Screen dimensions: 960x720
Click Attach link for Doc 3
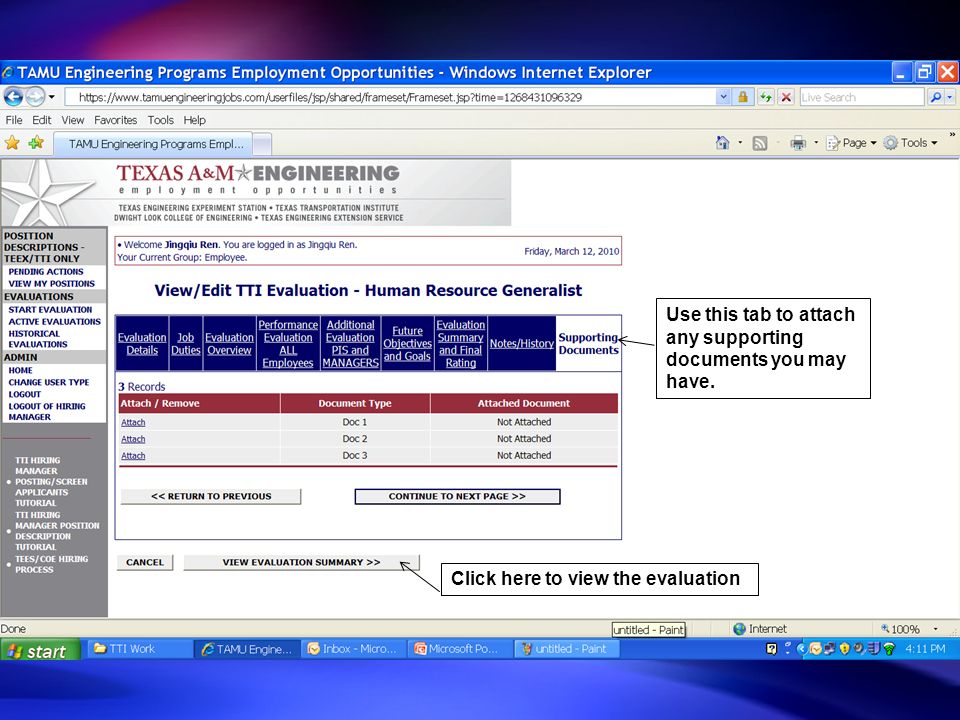(133, 456)
